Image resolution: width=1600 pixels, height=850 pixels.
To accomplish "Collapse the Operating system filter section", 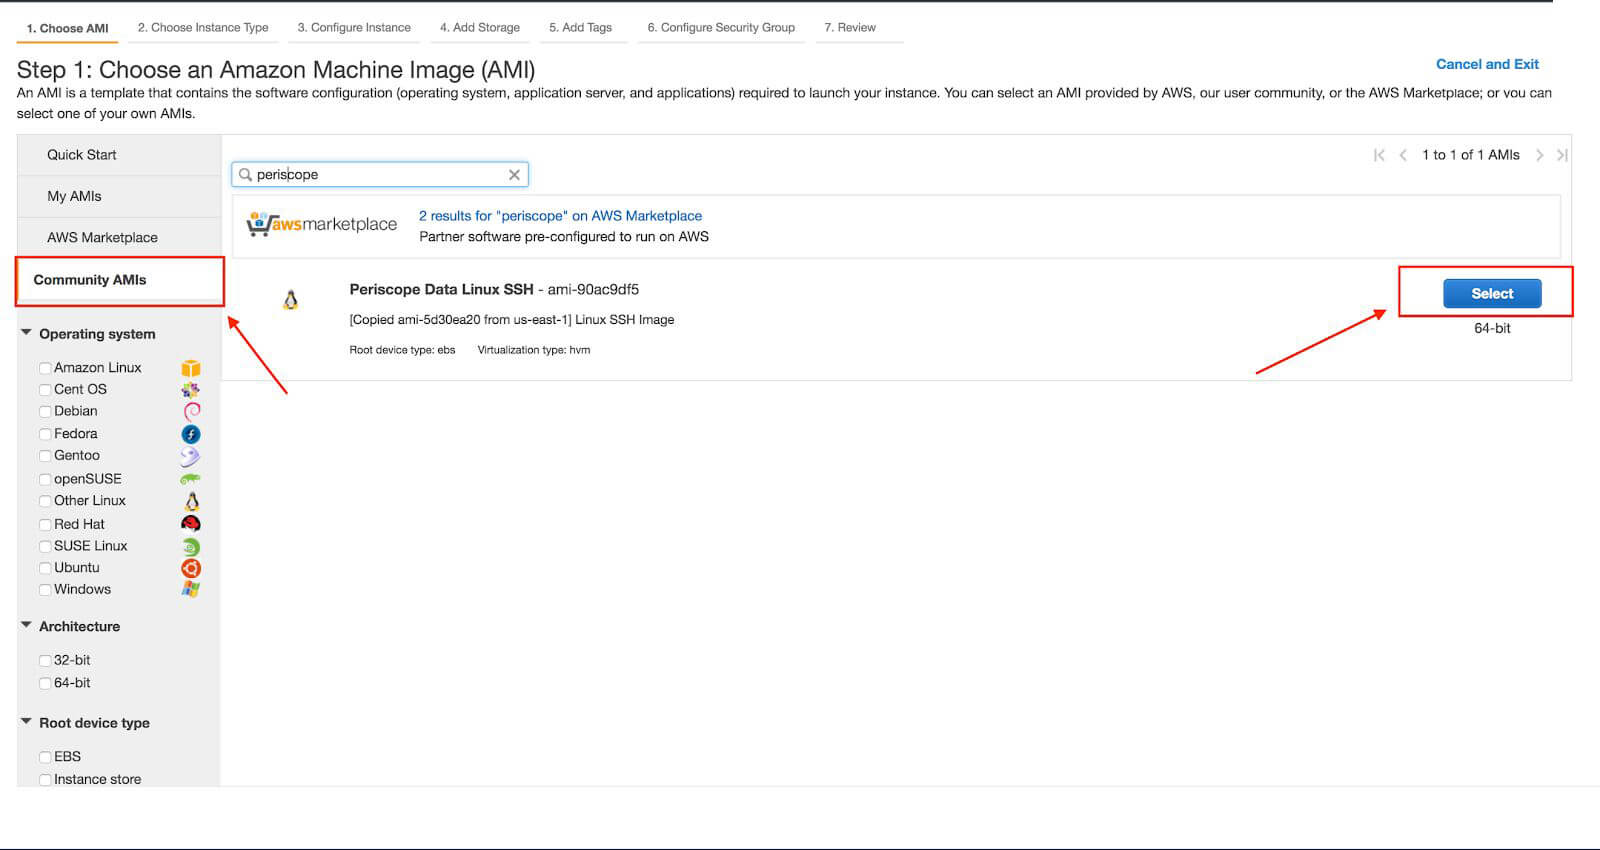I will pyautogui.click(x=27, y=333).
